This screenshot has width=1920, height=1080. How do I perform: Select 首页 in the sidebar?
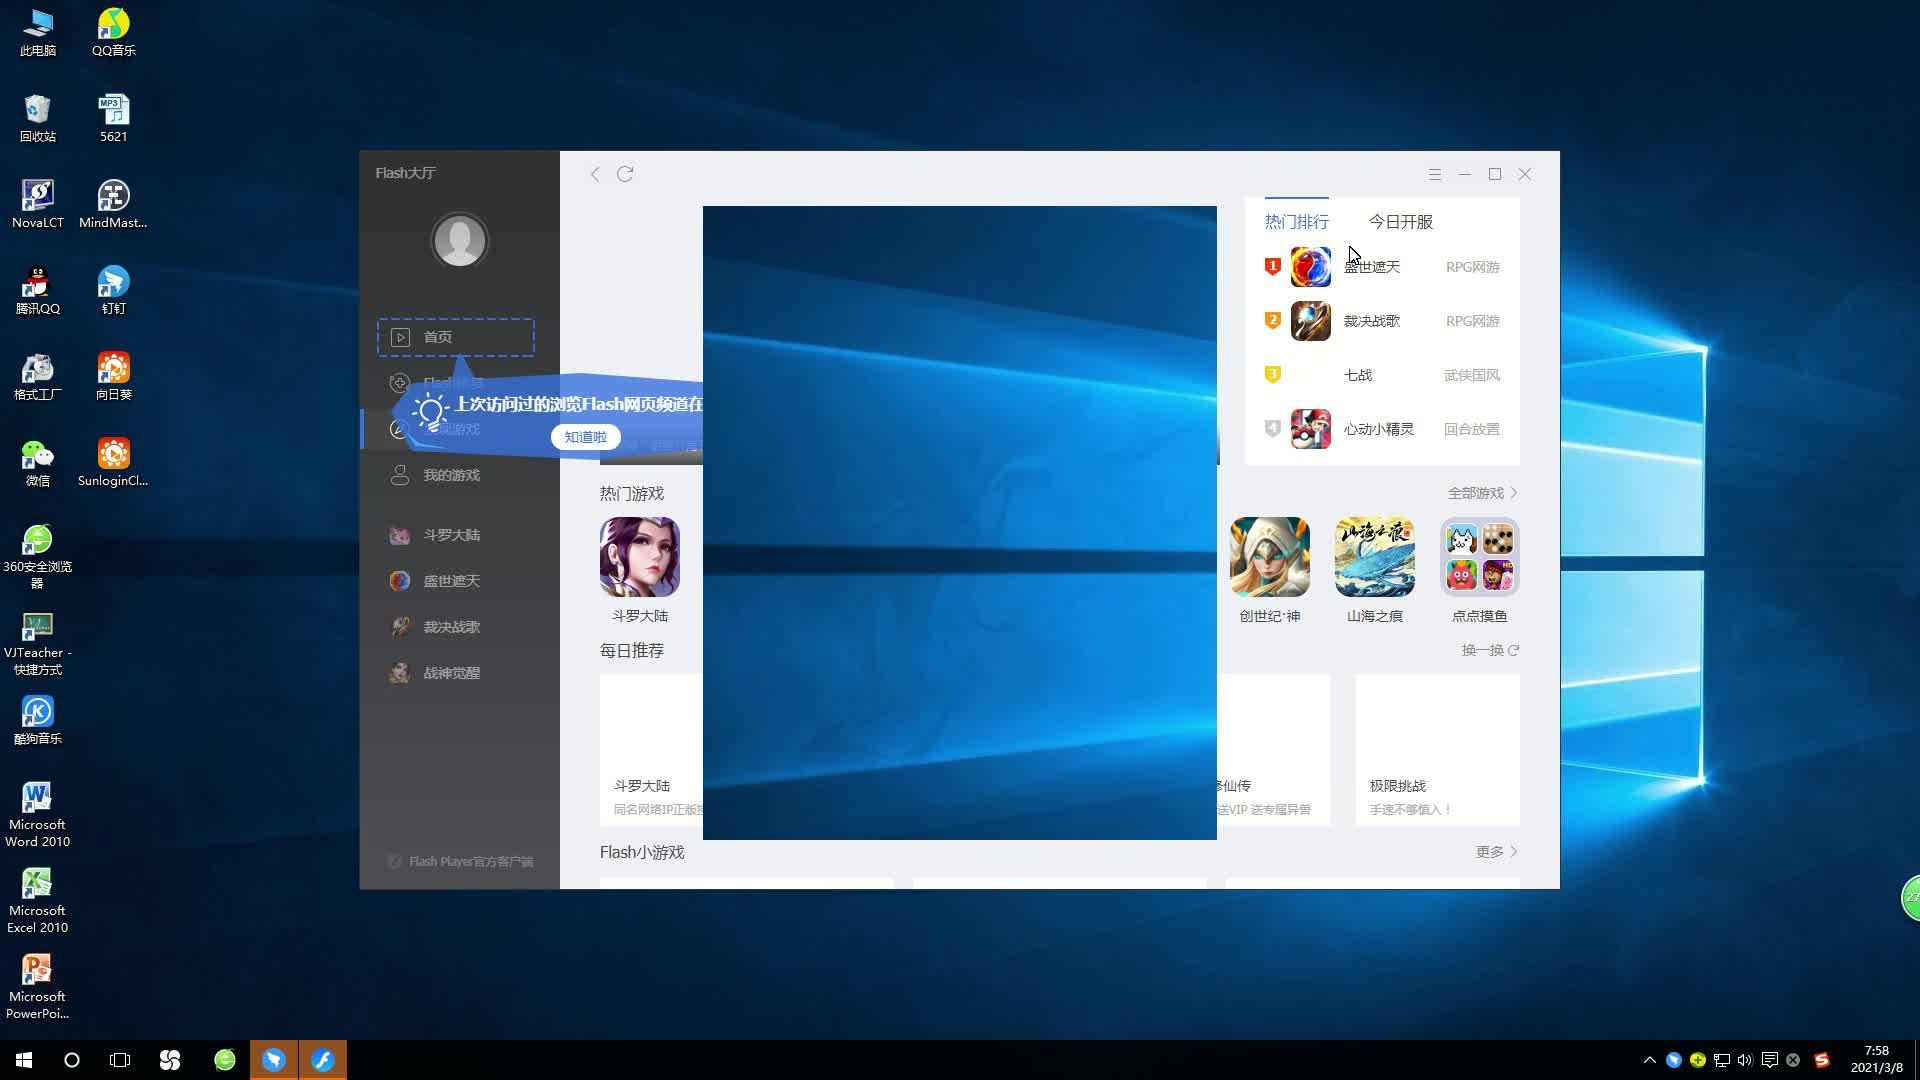point(456,337)
